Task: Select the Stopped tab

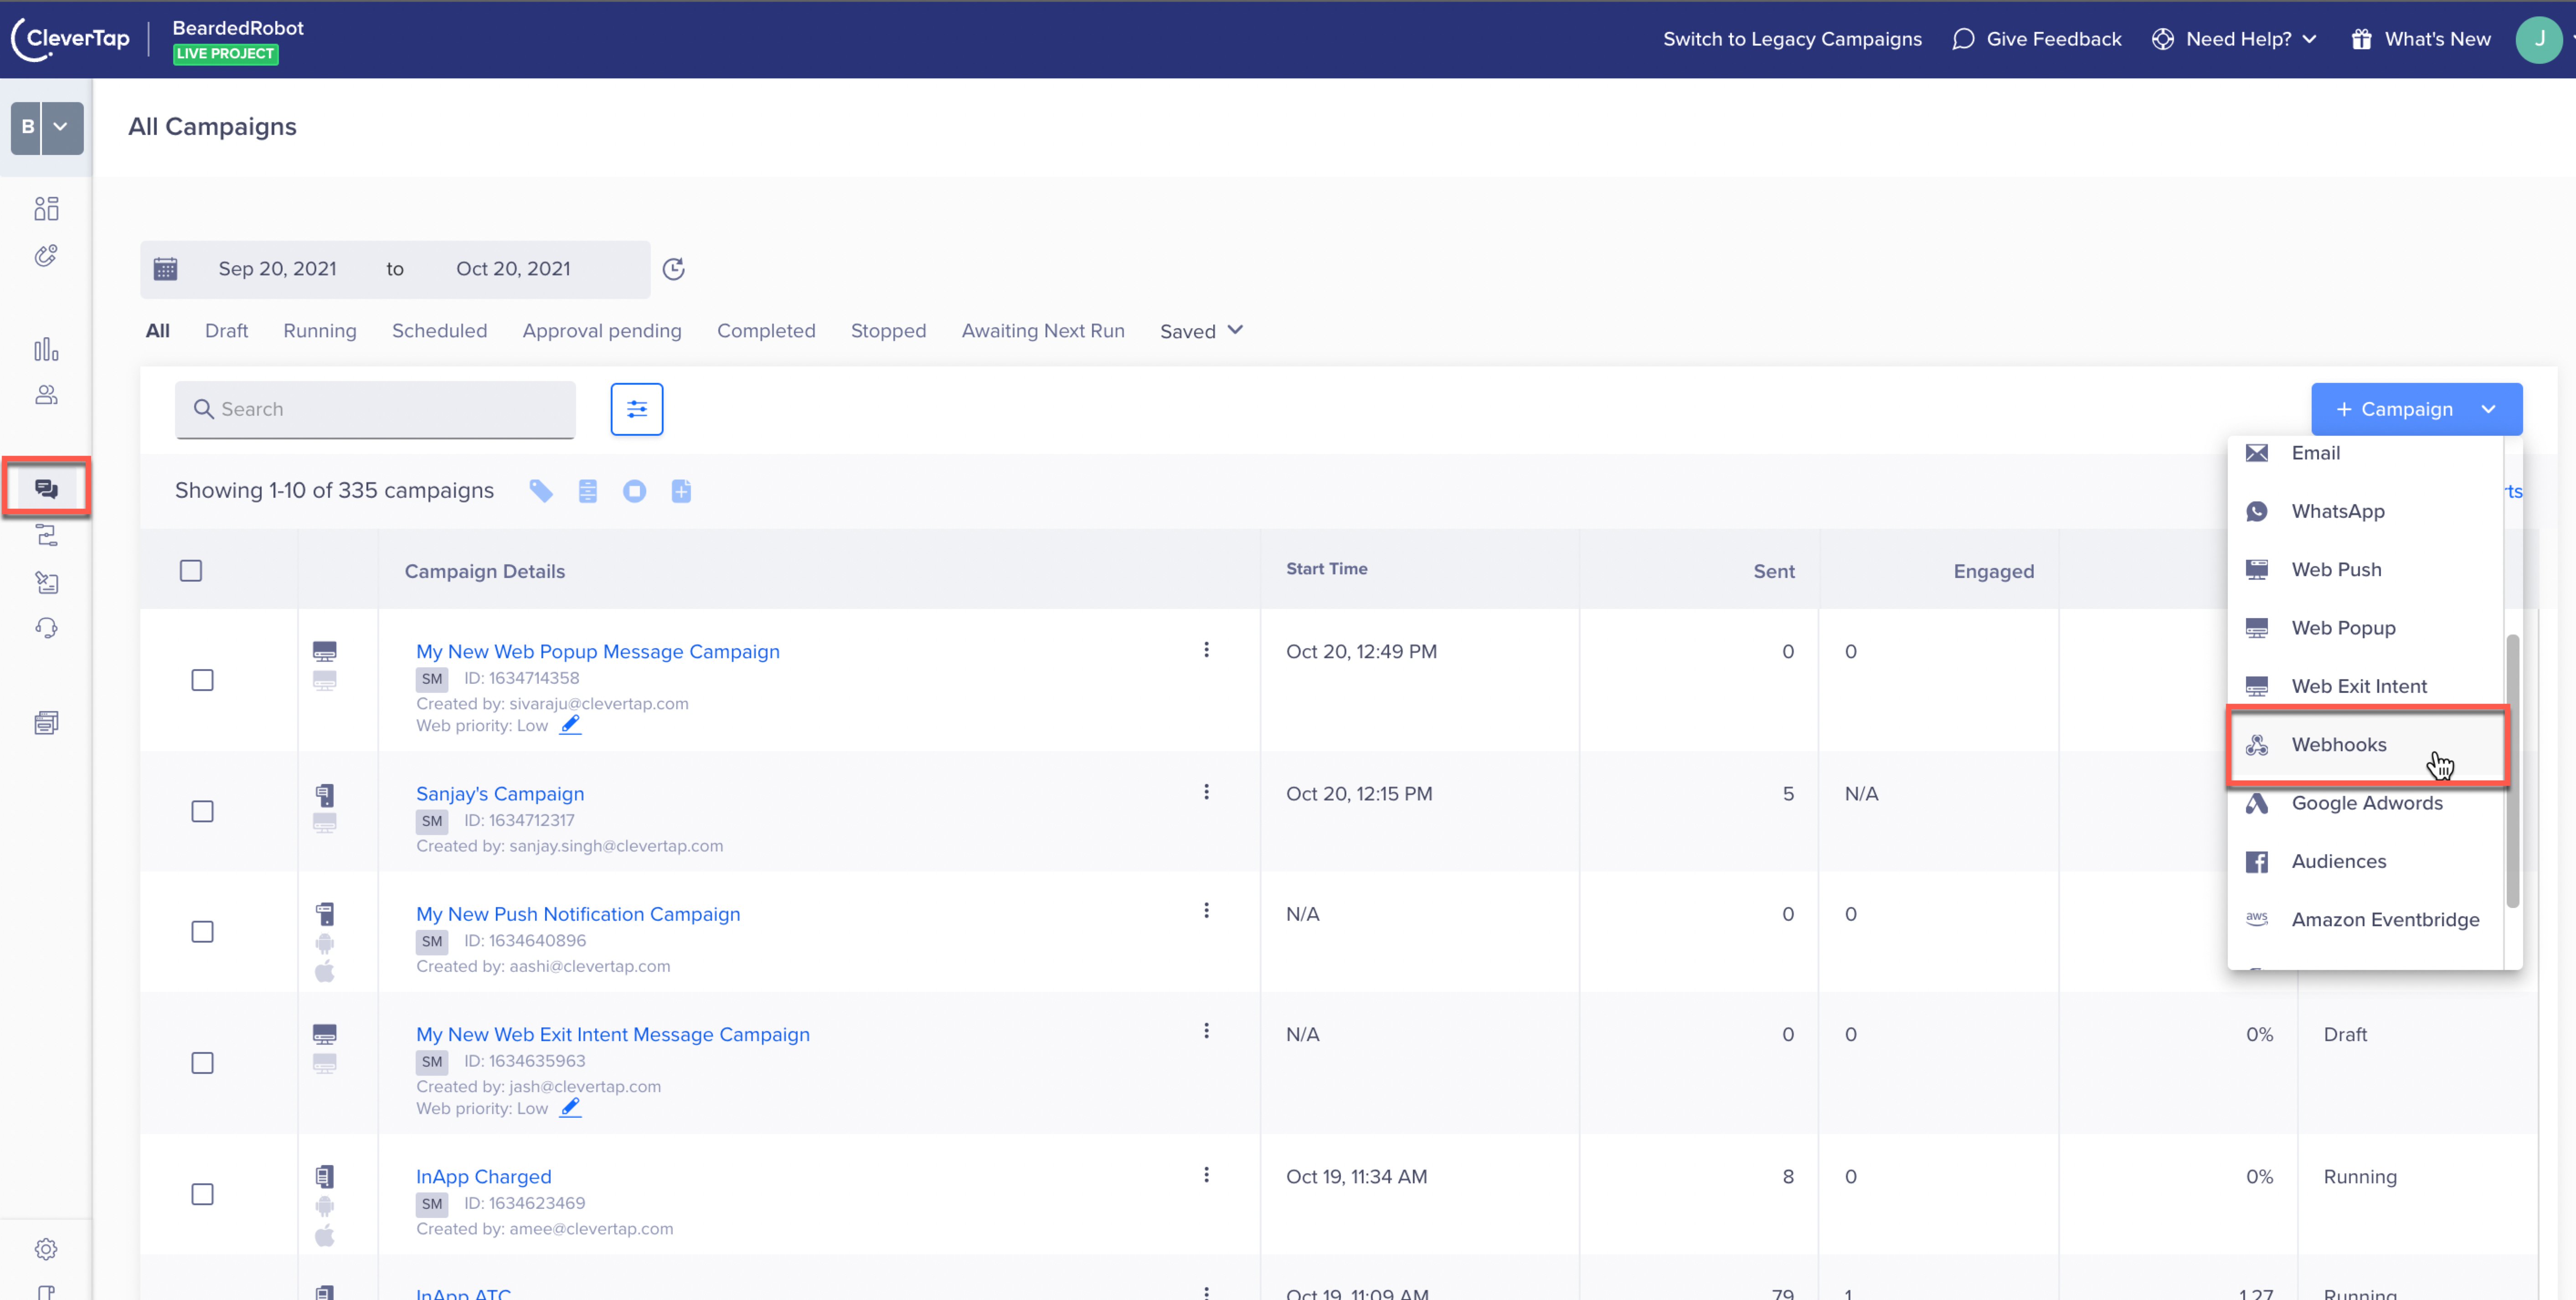Action: (x=888, y=331)
